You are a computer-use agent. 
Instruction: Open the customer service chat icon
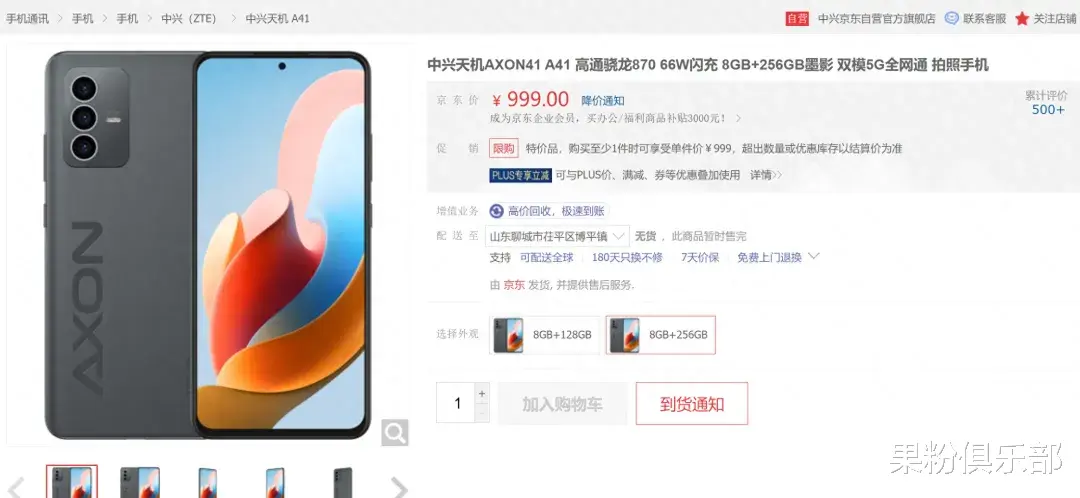[951, 19]
